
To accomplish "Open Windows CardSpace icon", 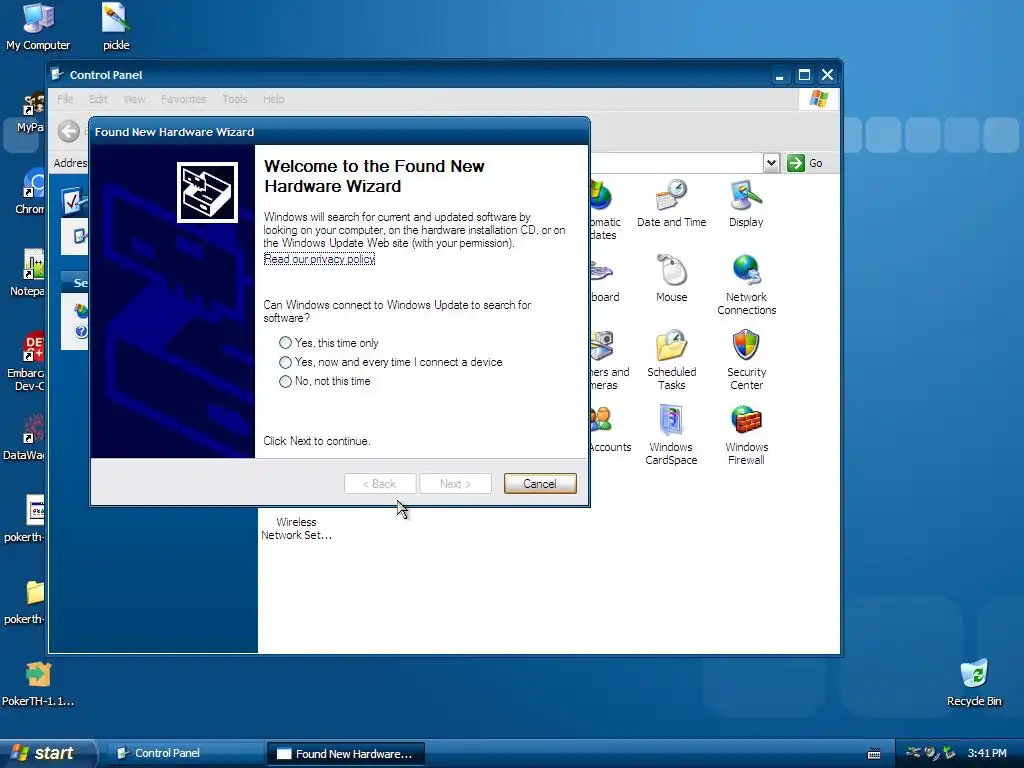I will (671, 435).
